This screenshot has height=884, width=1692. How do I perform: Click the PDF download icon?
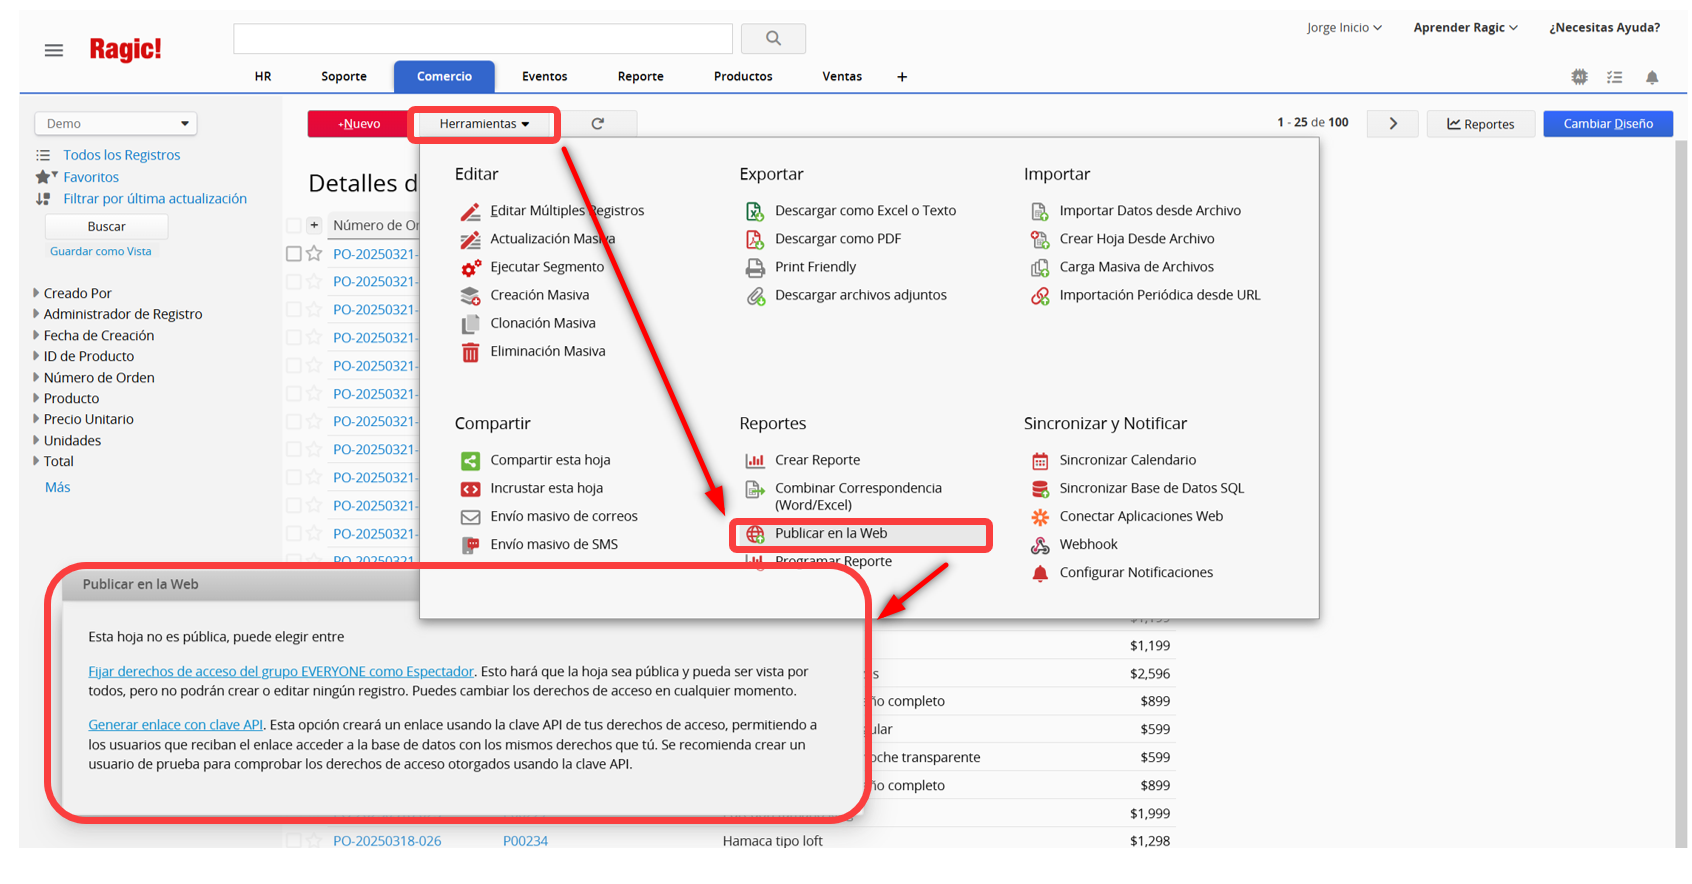(x=755, y=239)
